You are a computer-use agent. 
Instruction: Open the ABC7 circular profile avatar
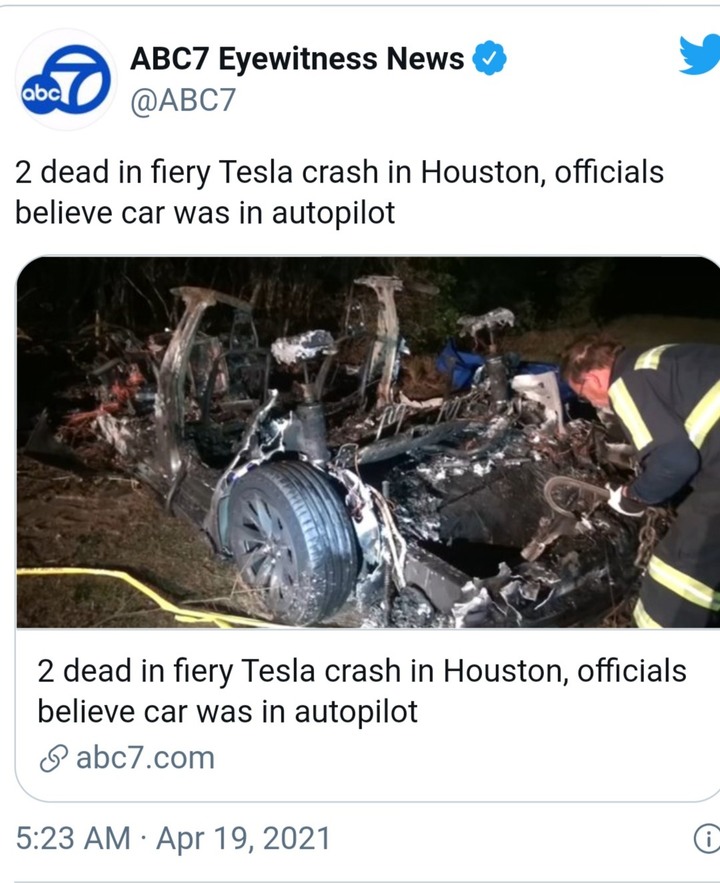(66, 79)
